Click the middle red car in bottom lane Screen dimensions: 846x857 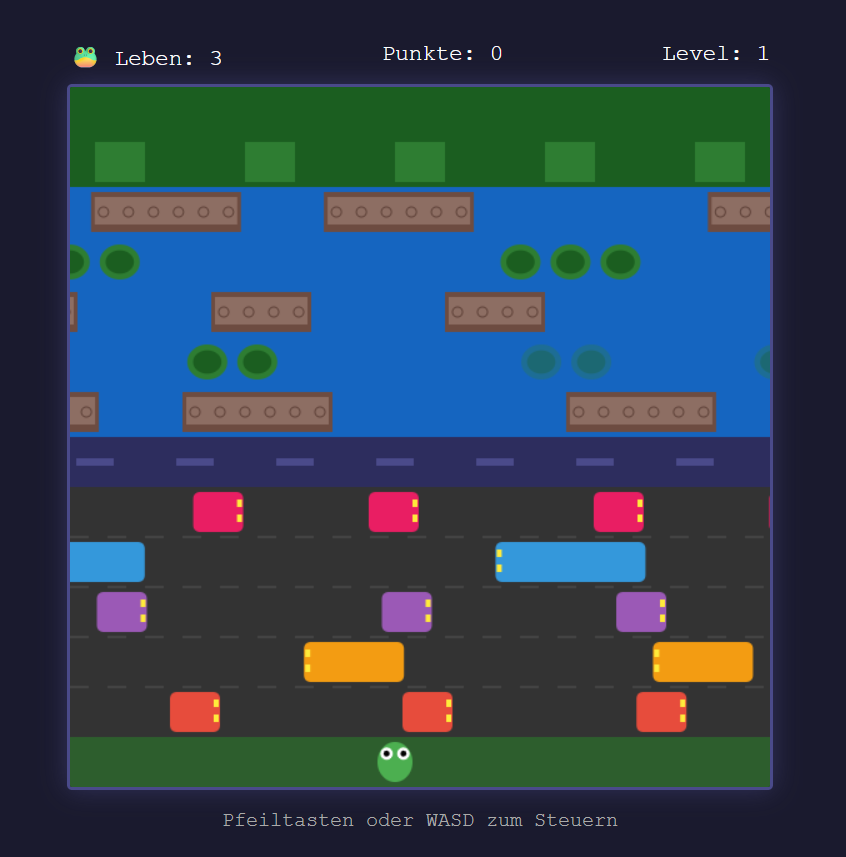coord(427,712)
